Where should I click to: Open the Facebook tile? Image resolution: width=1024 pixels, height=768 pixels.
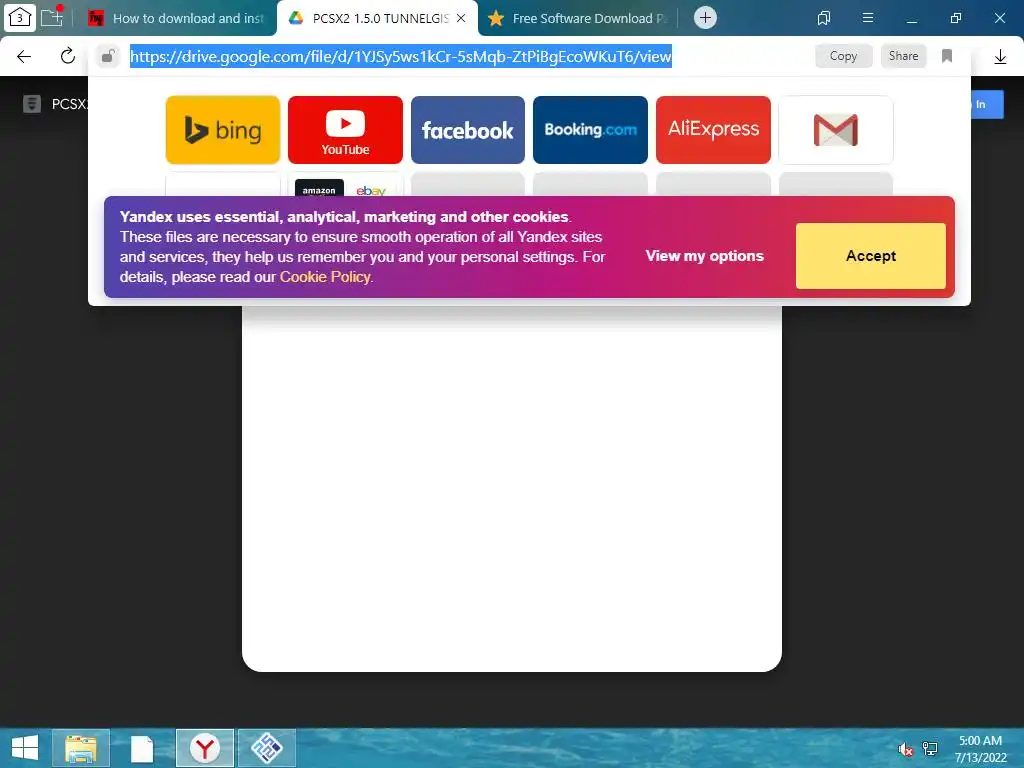tap(468, 130)
